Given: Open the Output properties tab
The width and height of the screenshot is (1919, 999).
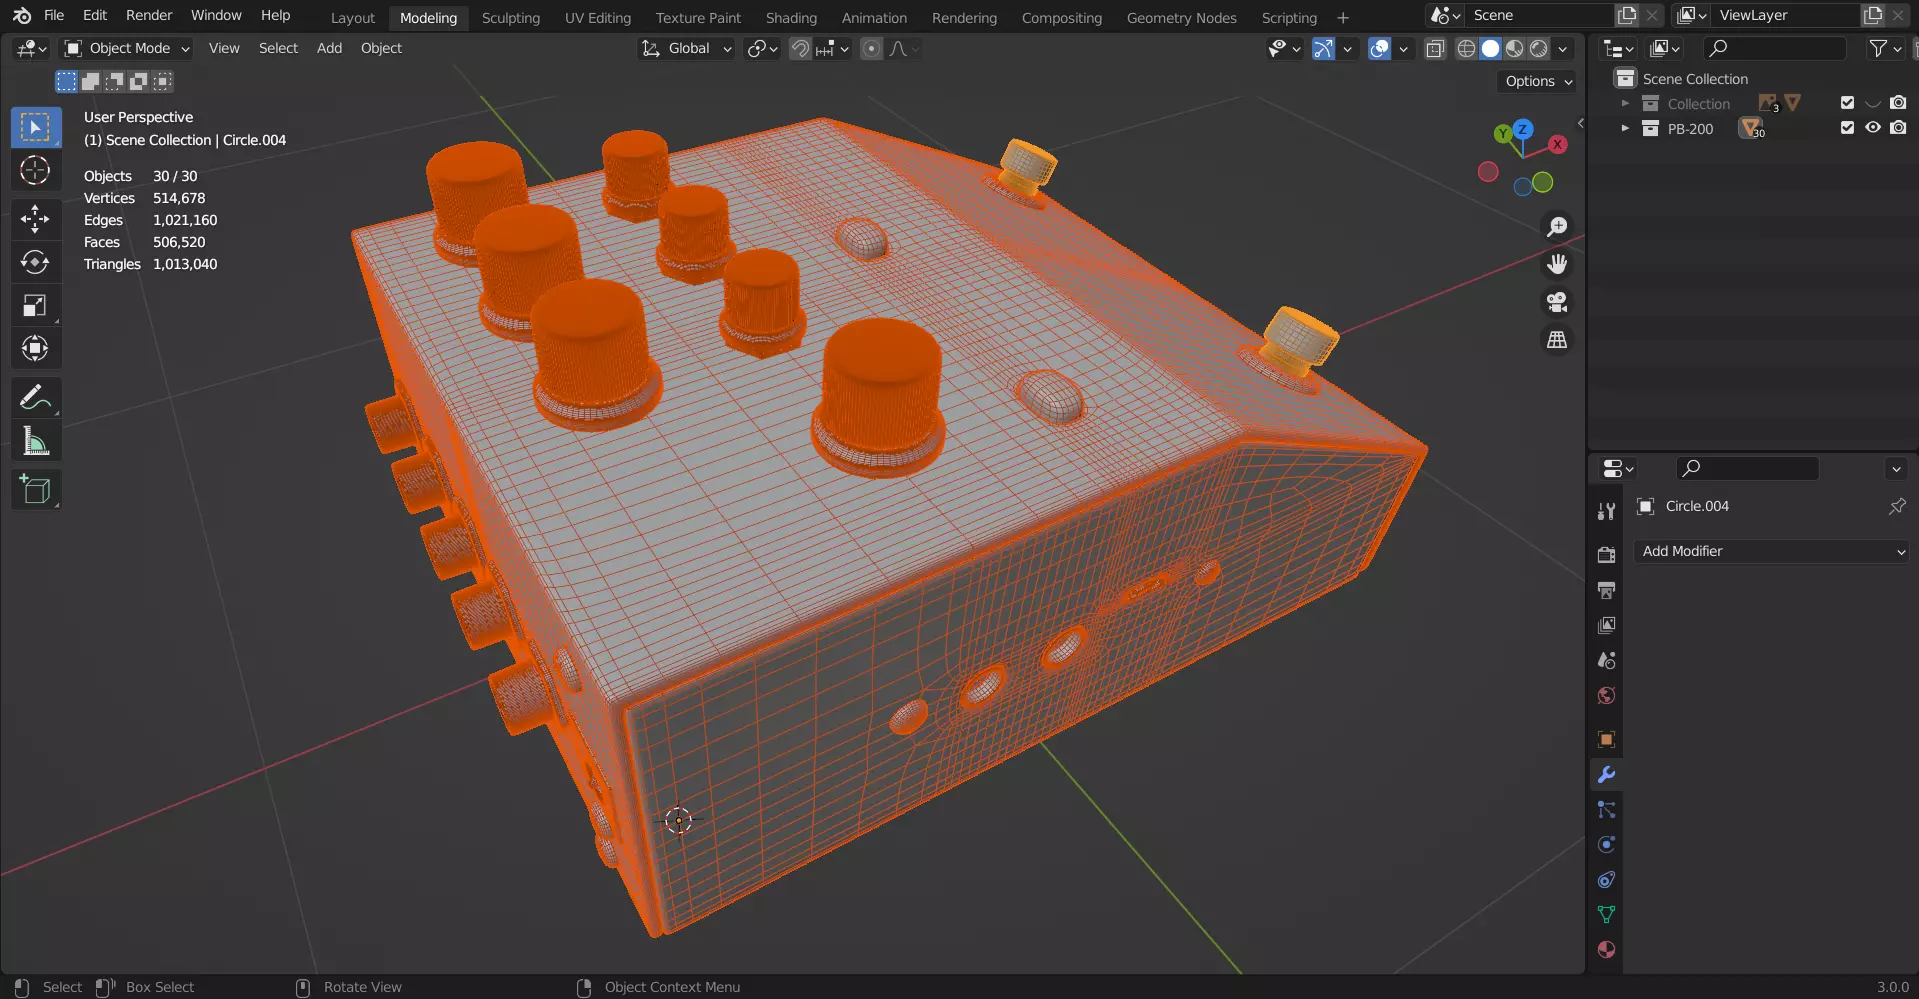Looking at the screenshot, I should 1606,590.
